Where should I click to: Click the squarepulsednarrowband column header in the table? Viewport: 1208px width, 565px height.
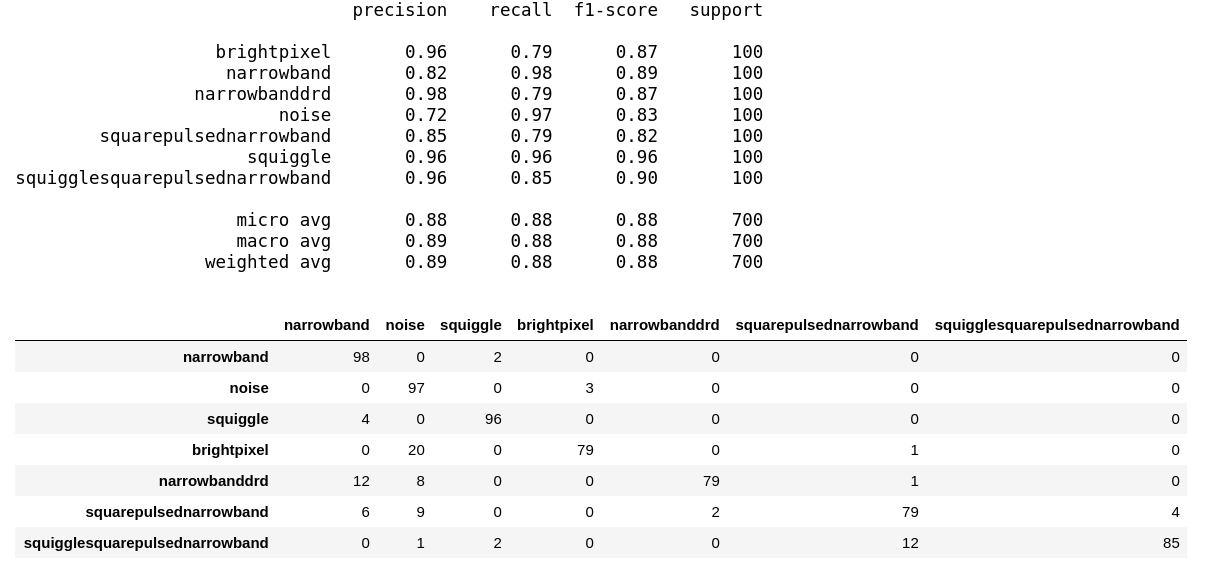pyautogui.click(x=826, y=325)
